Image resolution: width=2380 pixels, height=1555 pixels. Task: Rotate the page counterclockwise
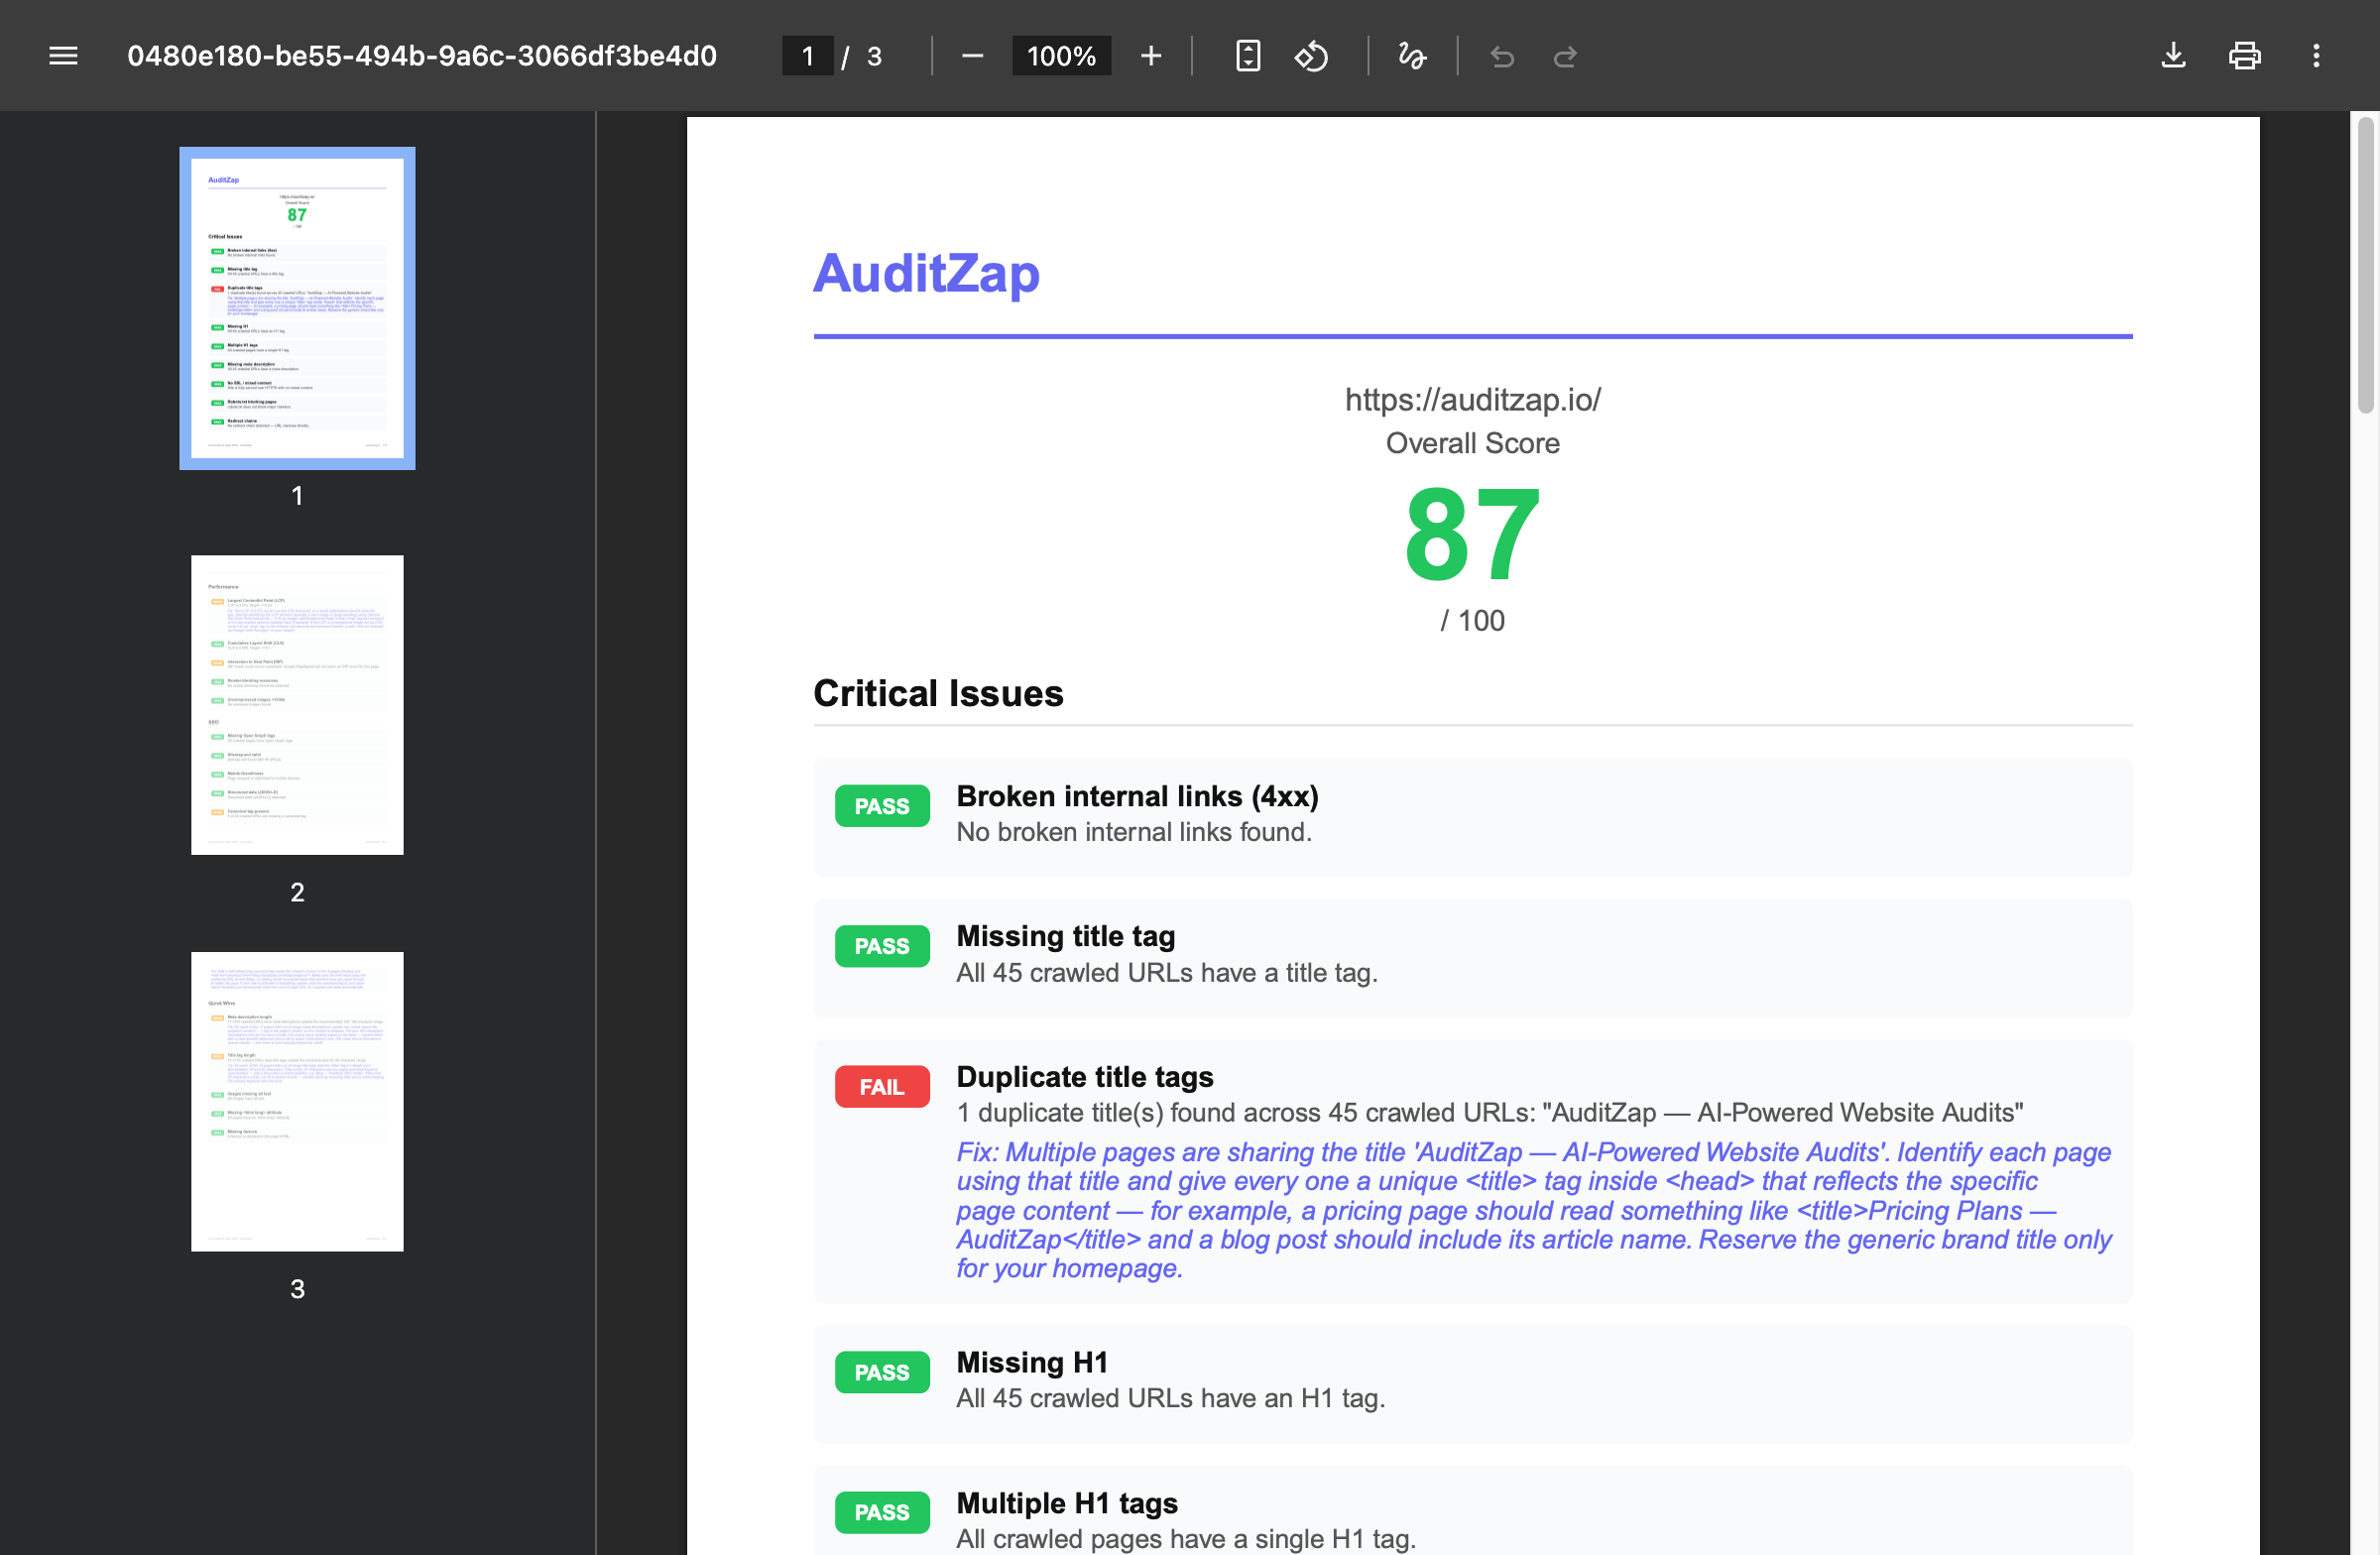[x=1312, y=56]
